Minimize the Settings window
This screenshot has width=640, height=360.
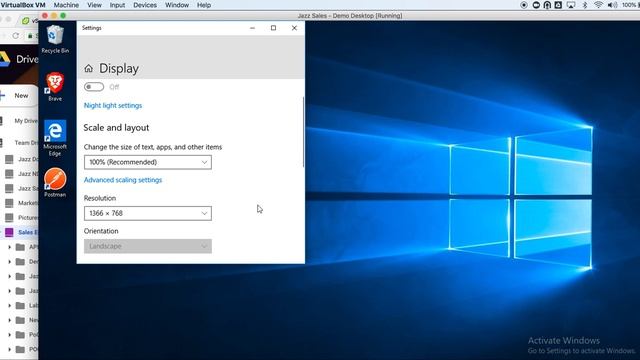coord(252,28)
